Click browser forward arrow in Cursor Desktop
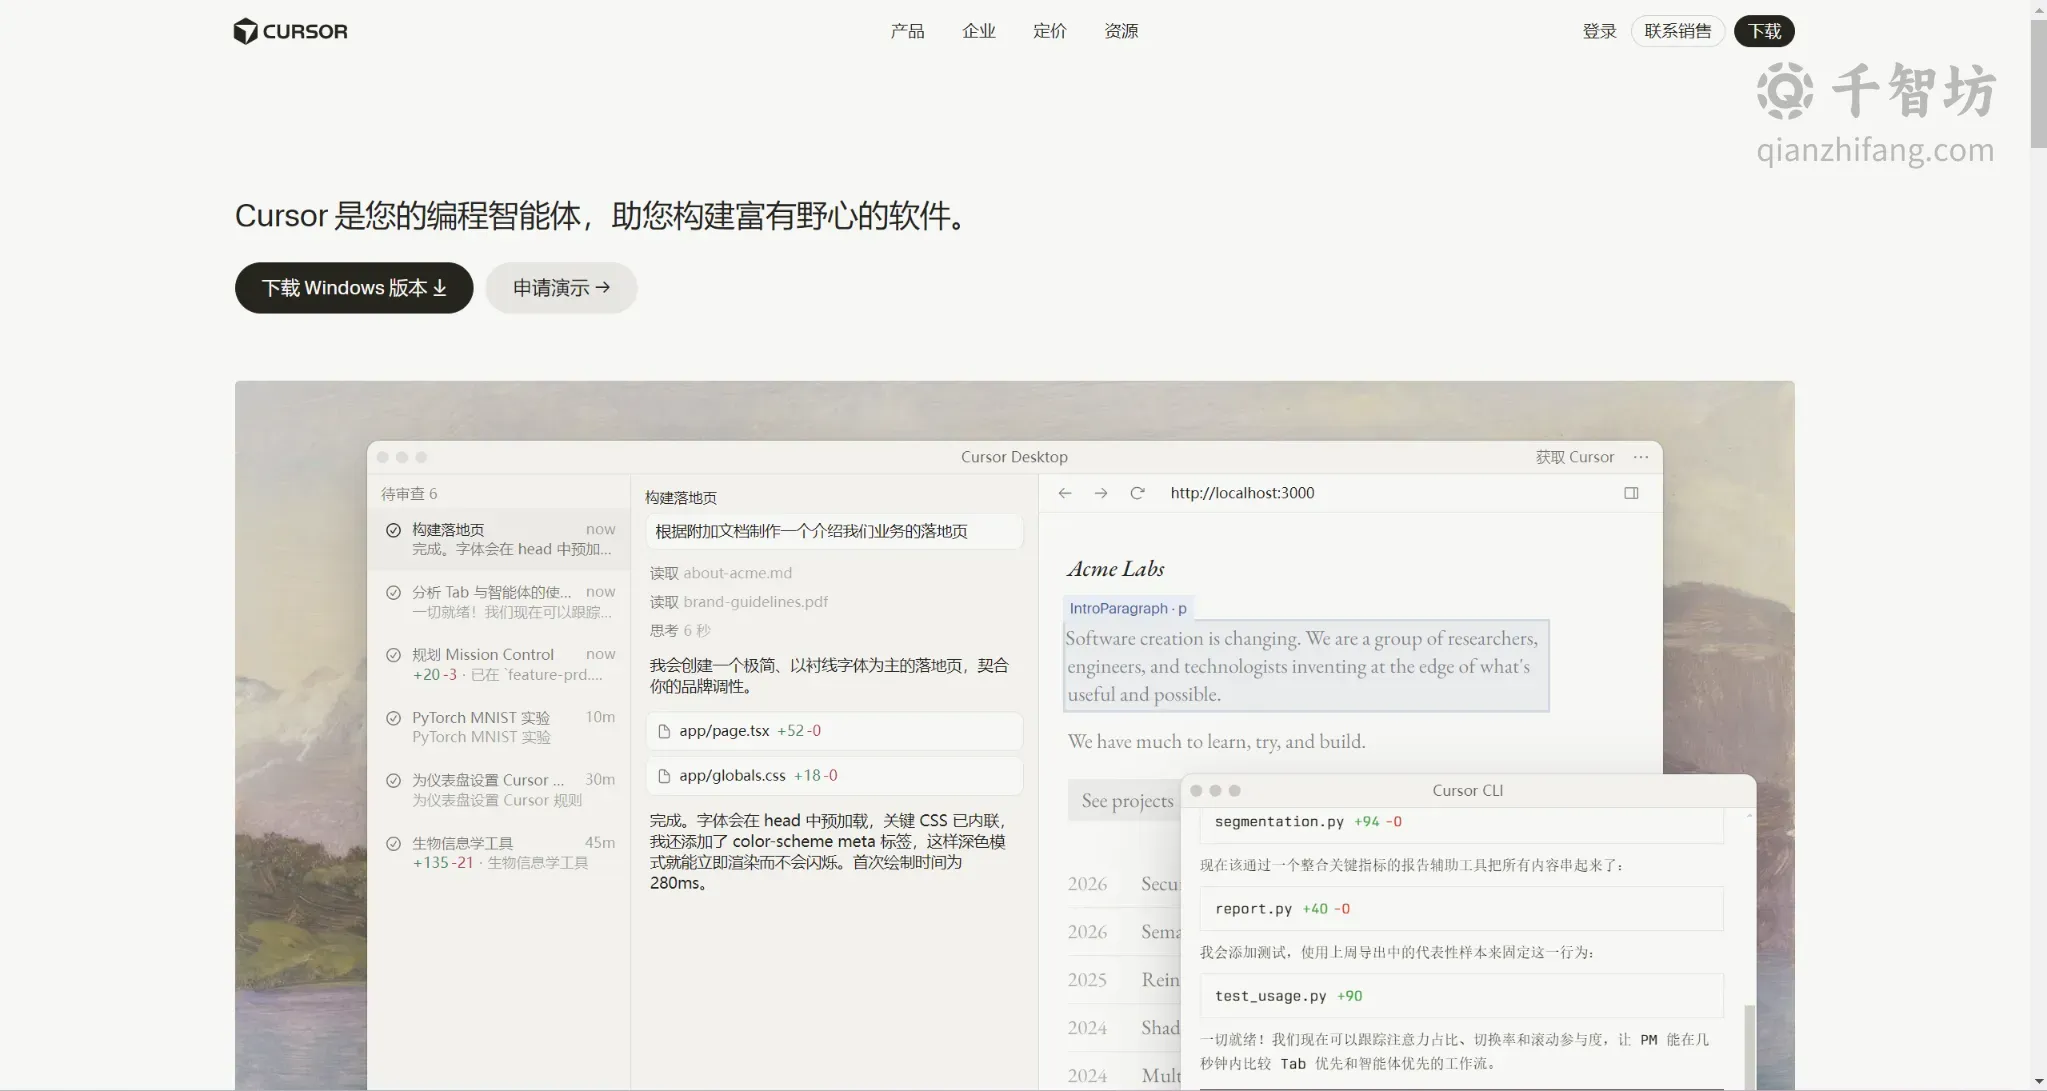This screenshot has height=1091, width=2047. (x=1101, y=493)
